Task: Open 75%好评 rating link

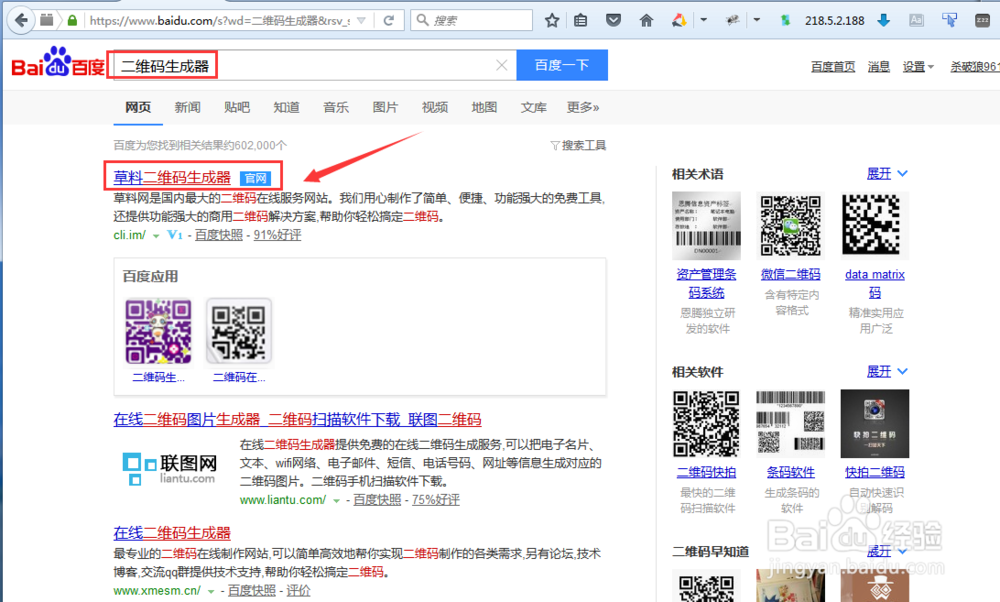Action: (x=436, y=500)
